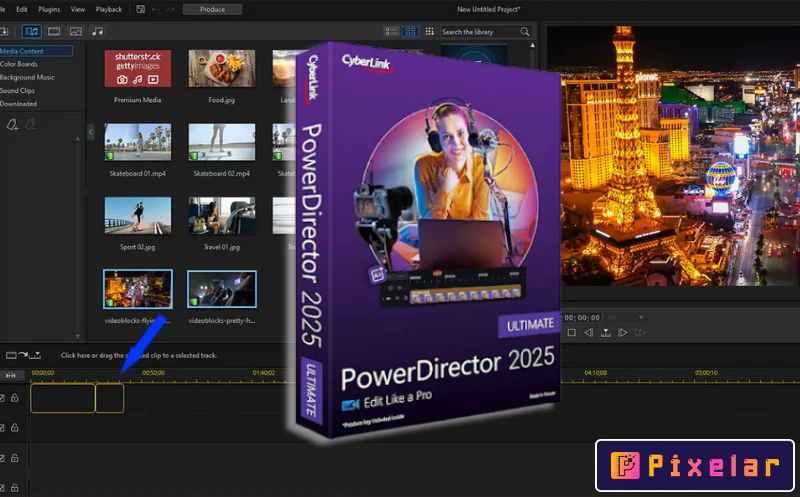800x497 pixels.
Task: Open the Edit menu
Action: 21,9
